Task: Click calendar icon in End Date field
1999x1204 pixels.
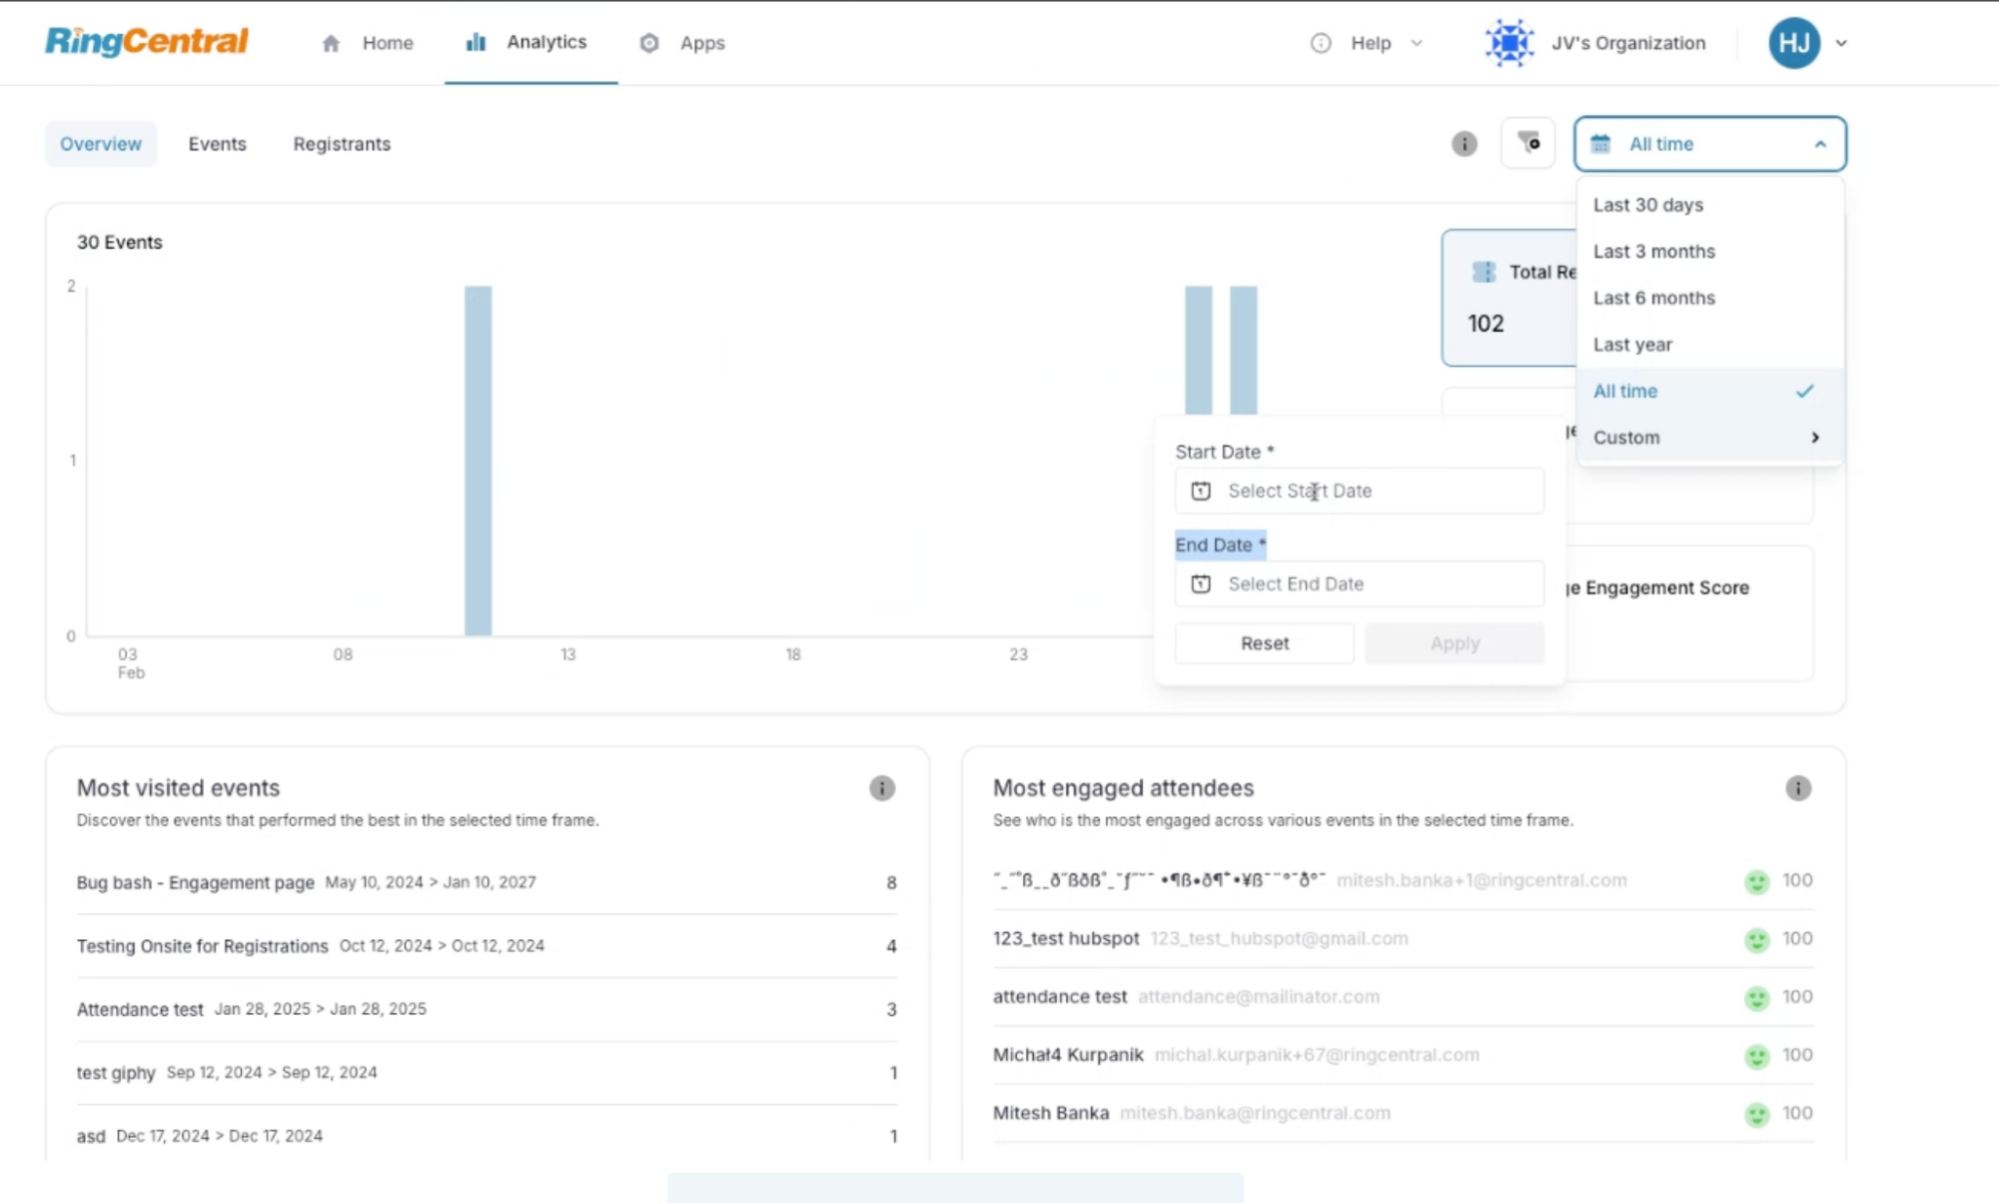Action: tap(1201, 584)
